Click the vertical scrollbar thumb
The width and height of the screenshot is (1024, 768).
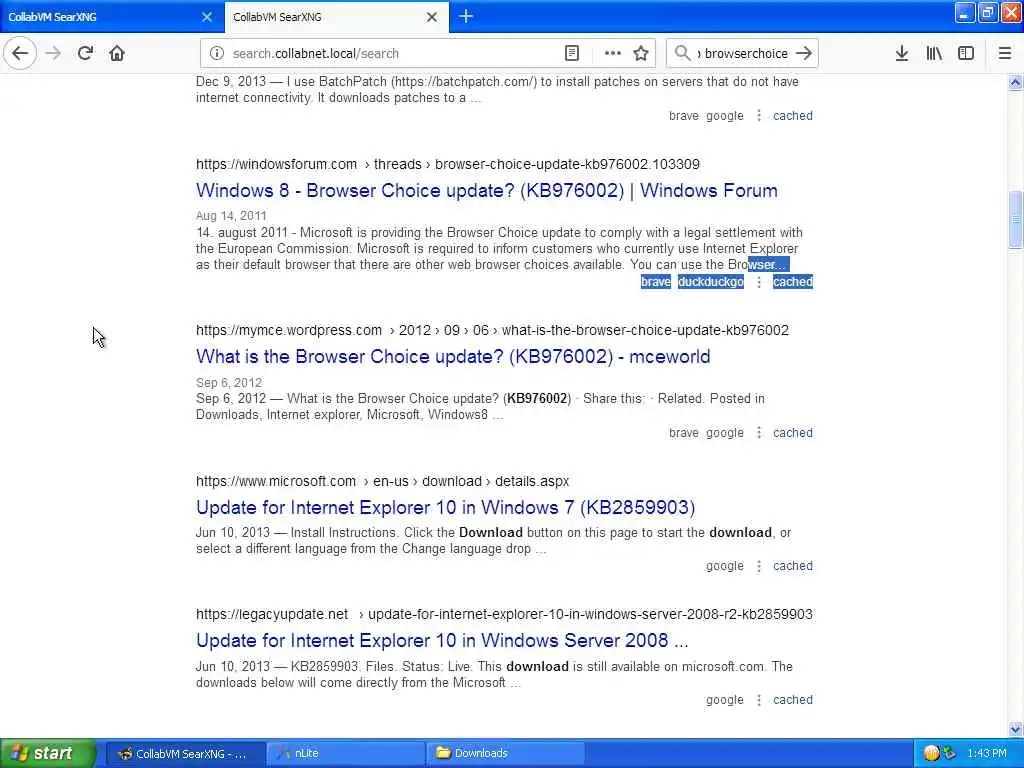[1016, 219]
